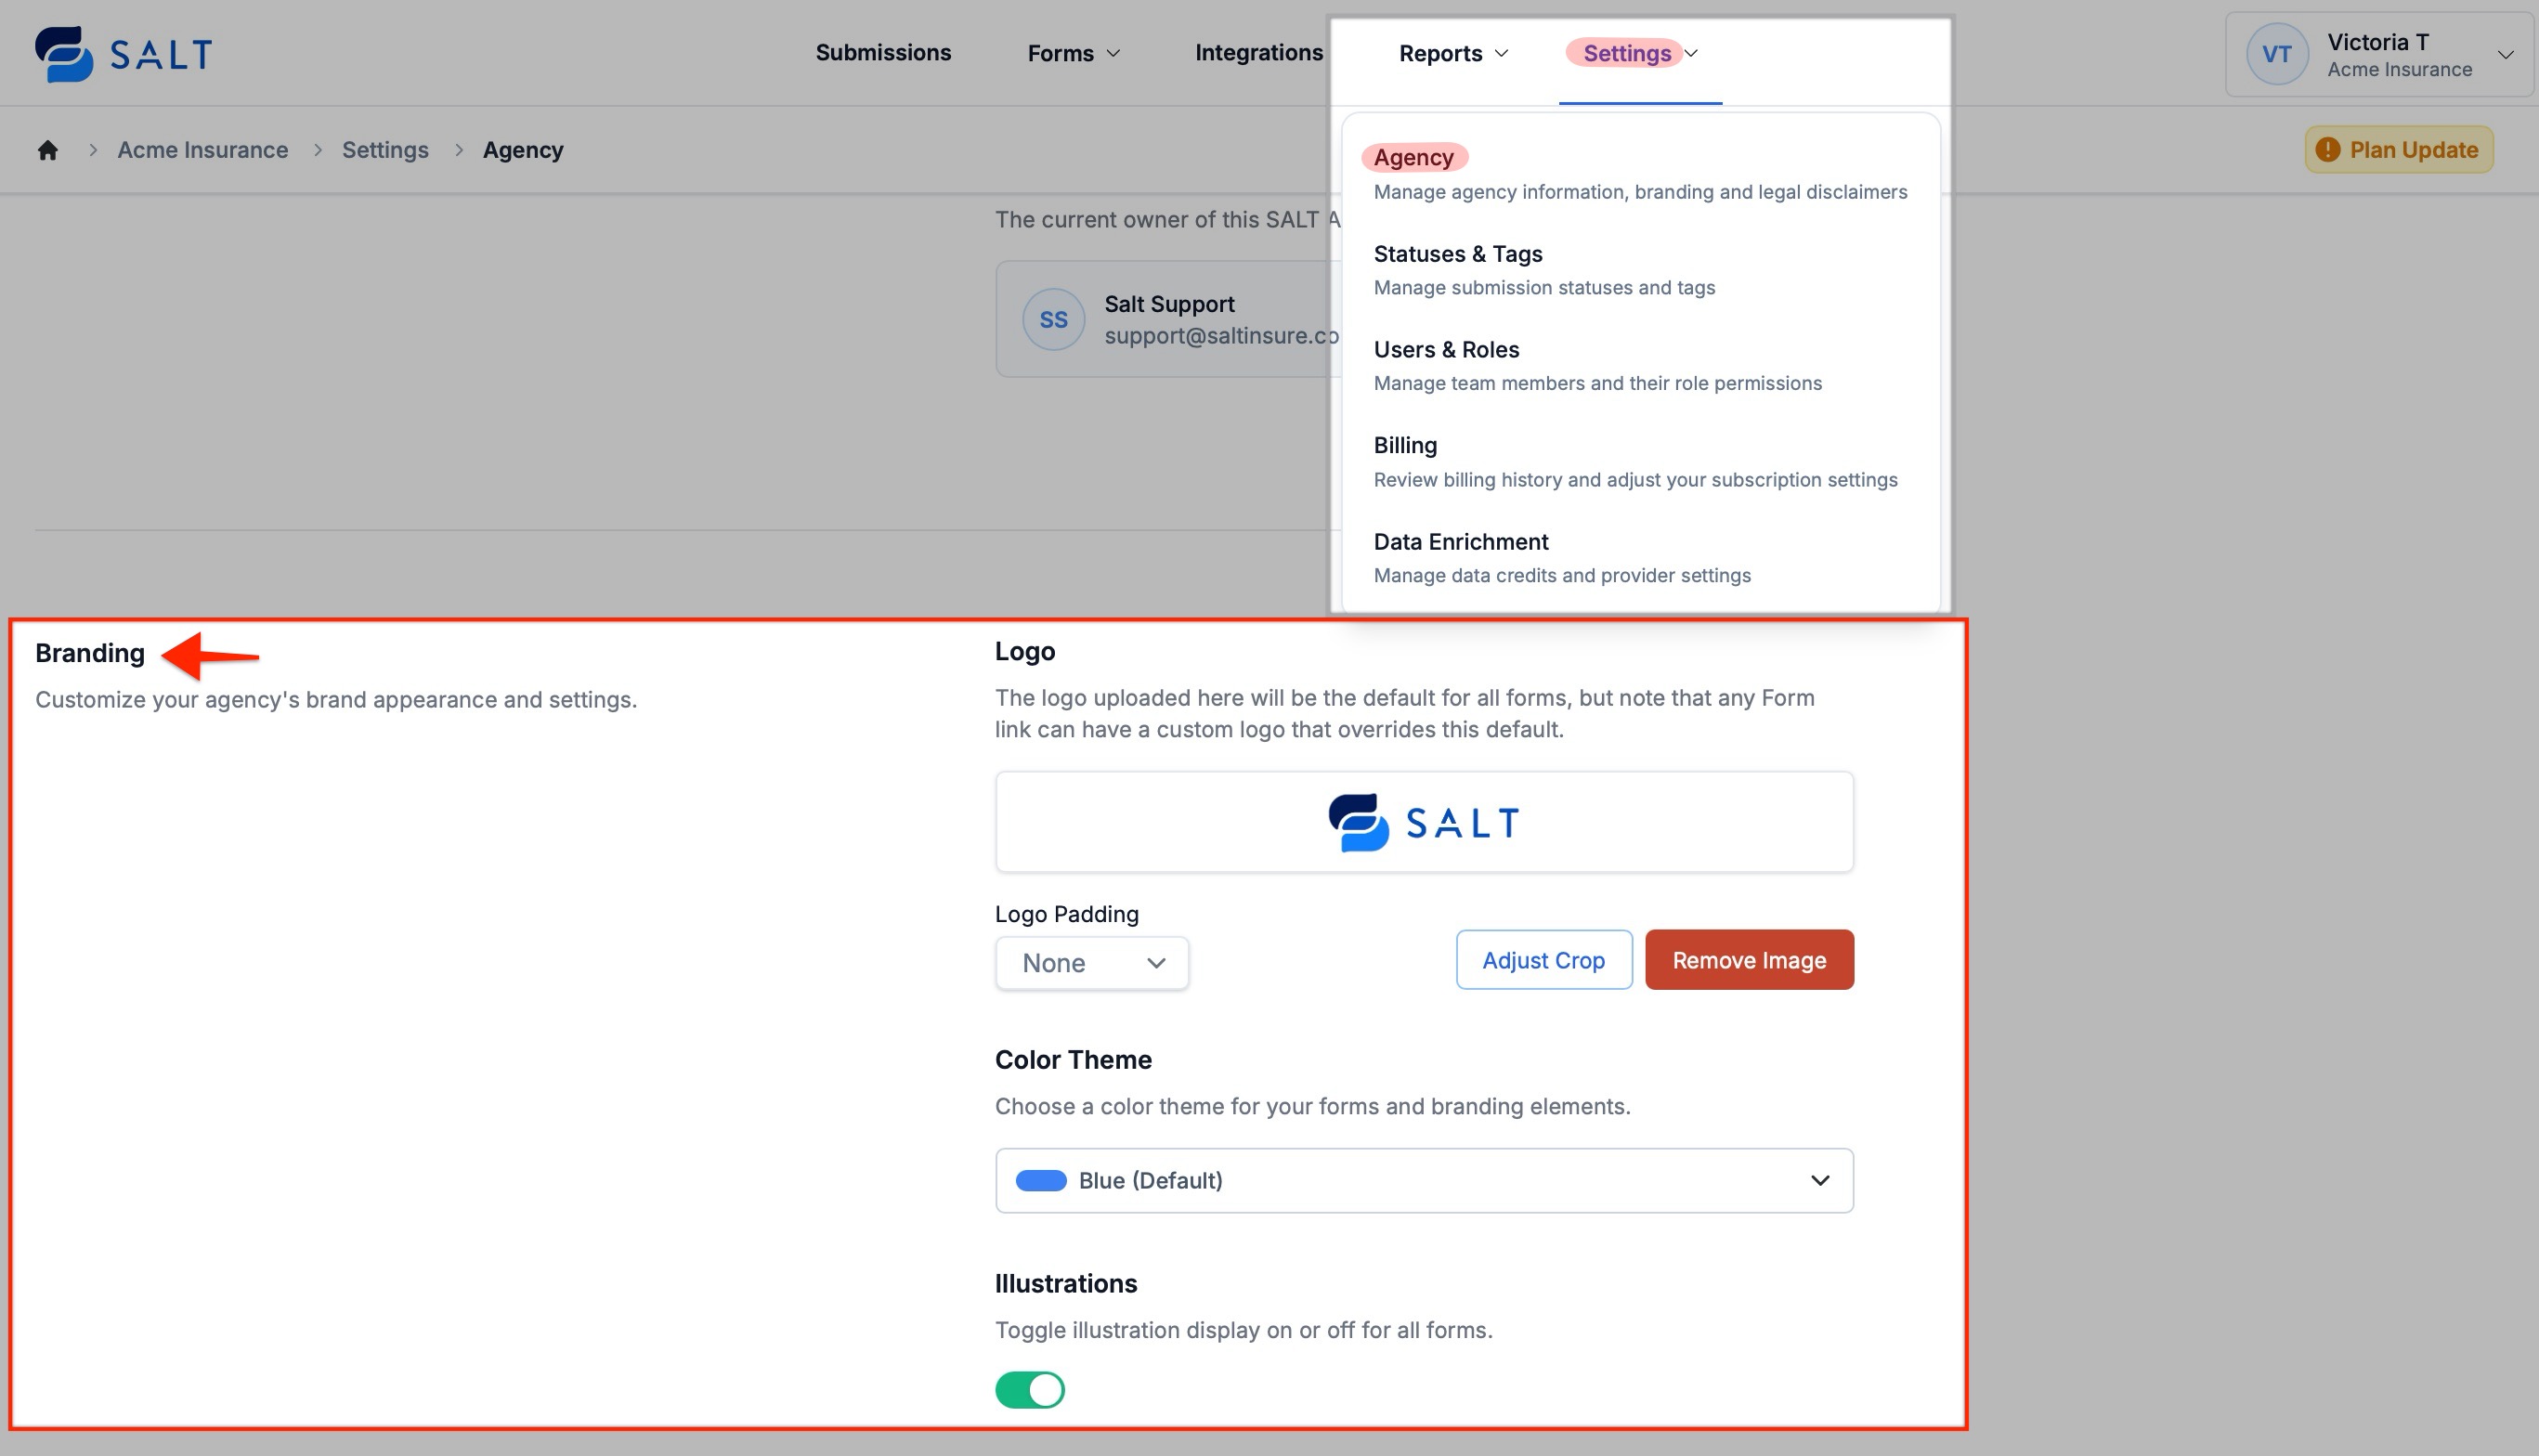Click the blue color swatch pill

tap(1040, 1181)
